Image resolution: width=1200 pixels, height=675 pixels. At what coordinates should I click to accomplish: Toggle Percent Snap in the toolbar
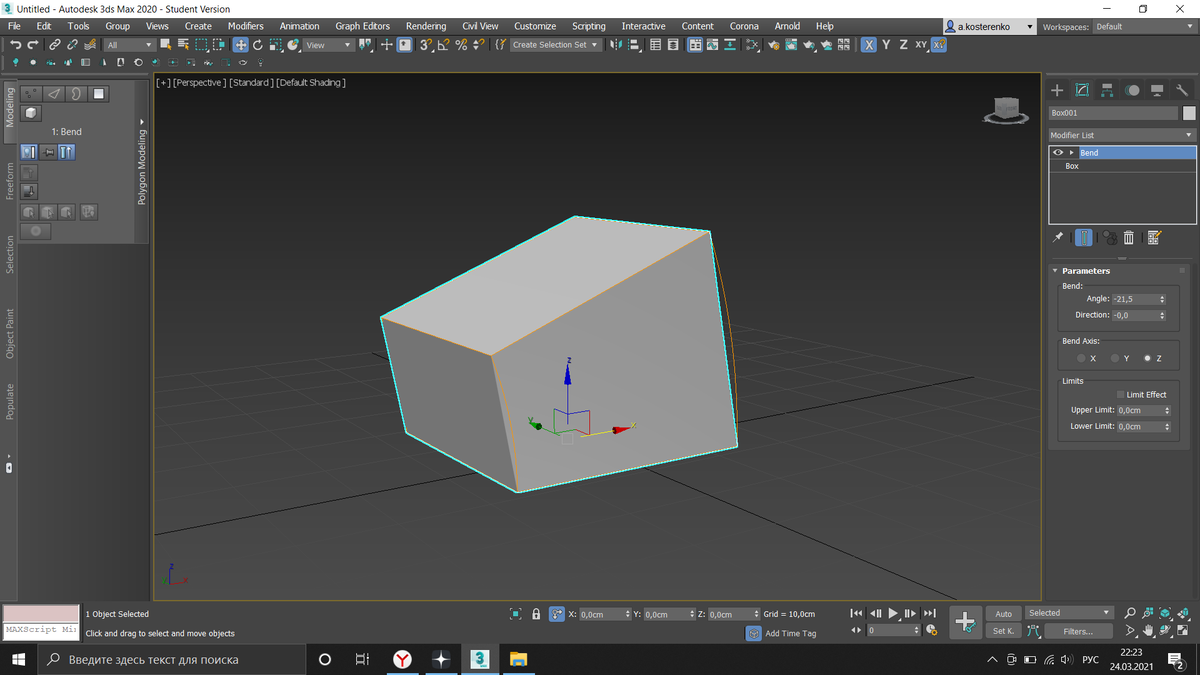click(x=461, y=45)
